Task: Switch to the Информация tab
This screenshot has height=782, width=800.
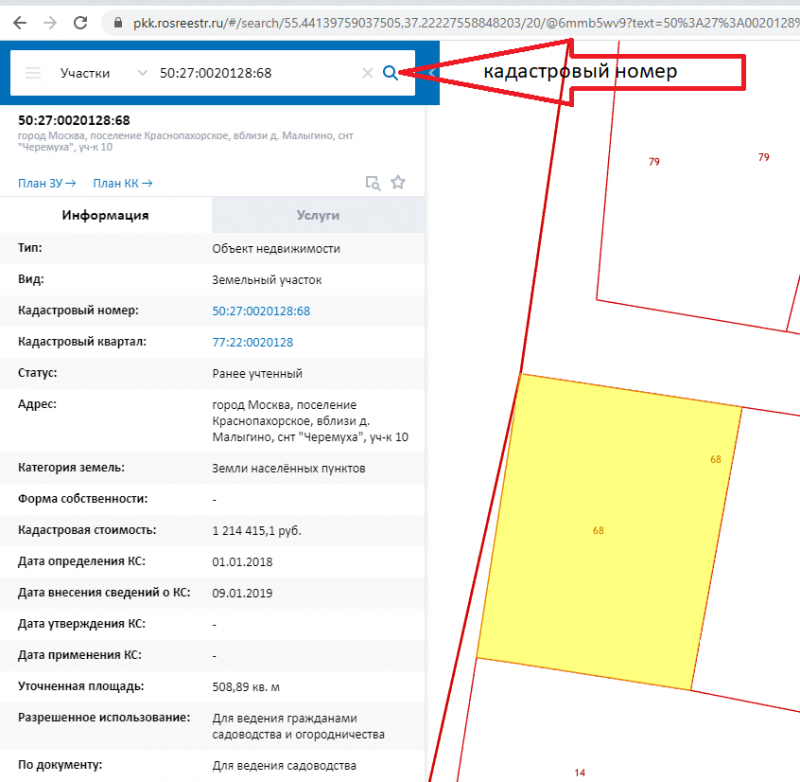Action: (x=105, y=215)
